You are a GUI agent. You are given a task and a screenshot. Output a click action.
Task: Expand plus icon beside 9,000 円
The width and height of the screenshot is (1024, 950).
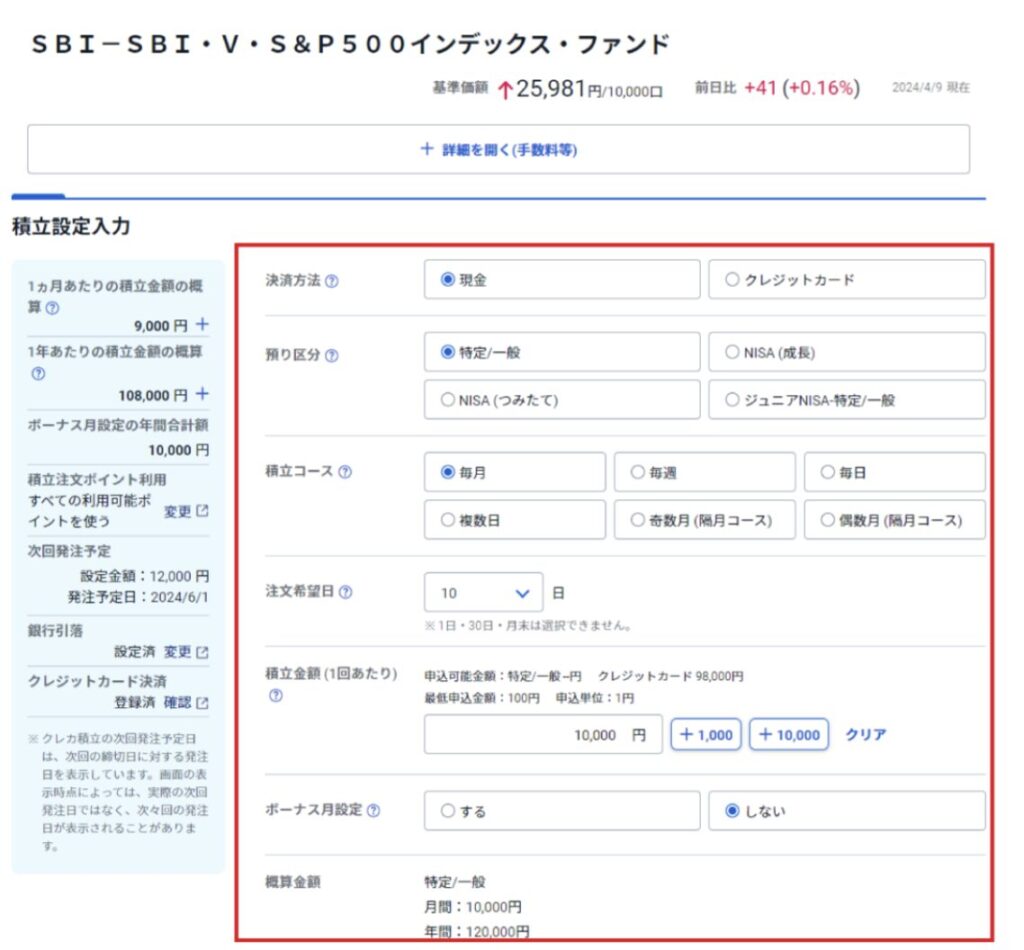tap(202, 325)
